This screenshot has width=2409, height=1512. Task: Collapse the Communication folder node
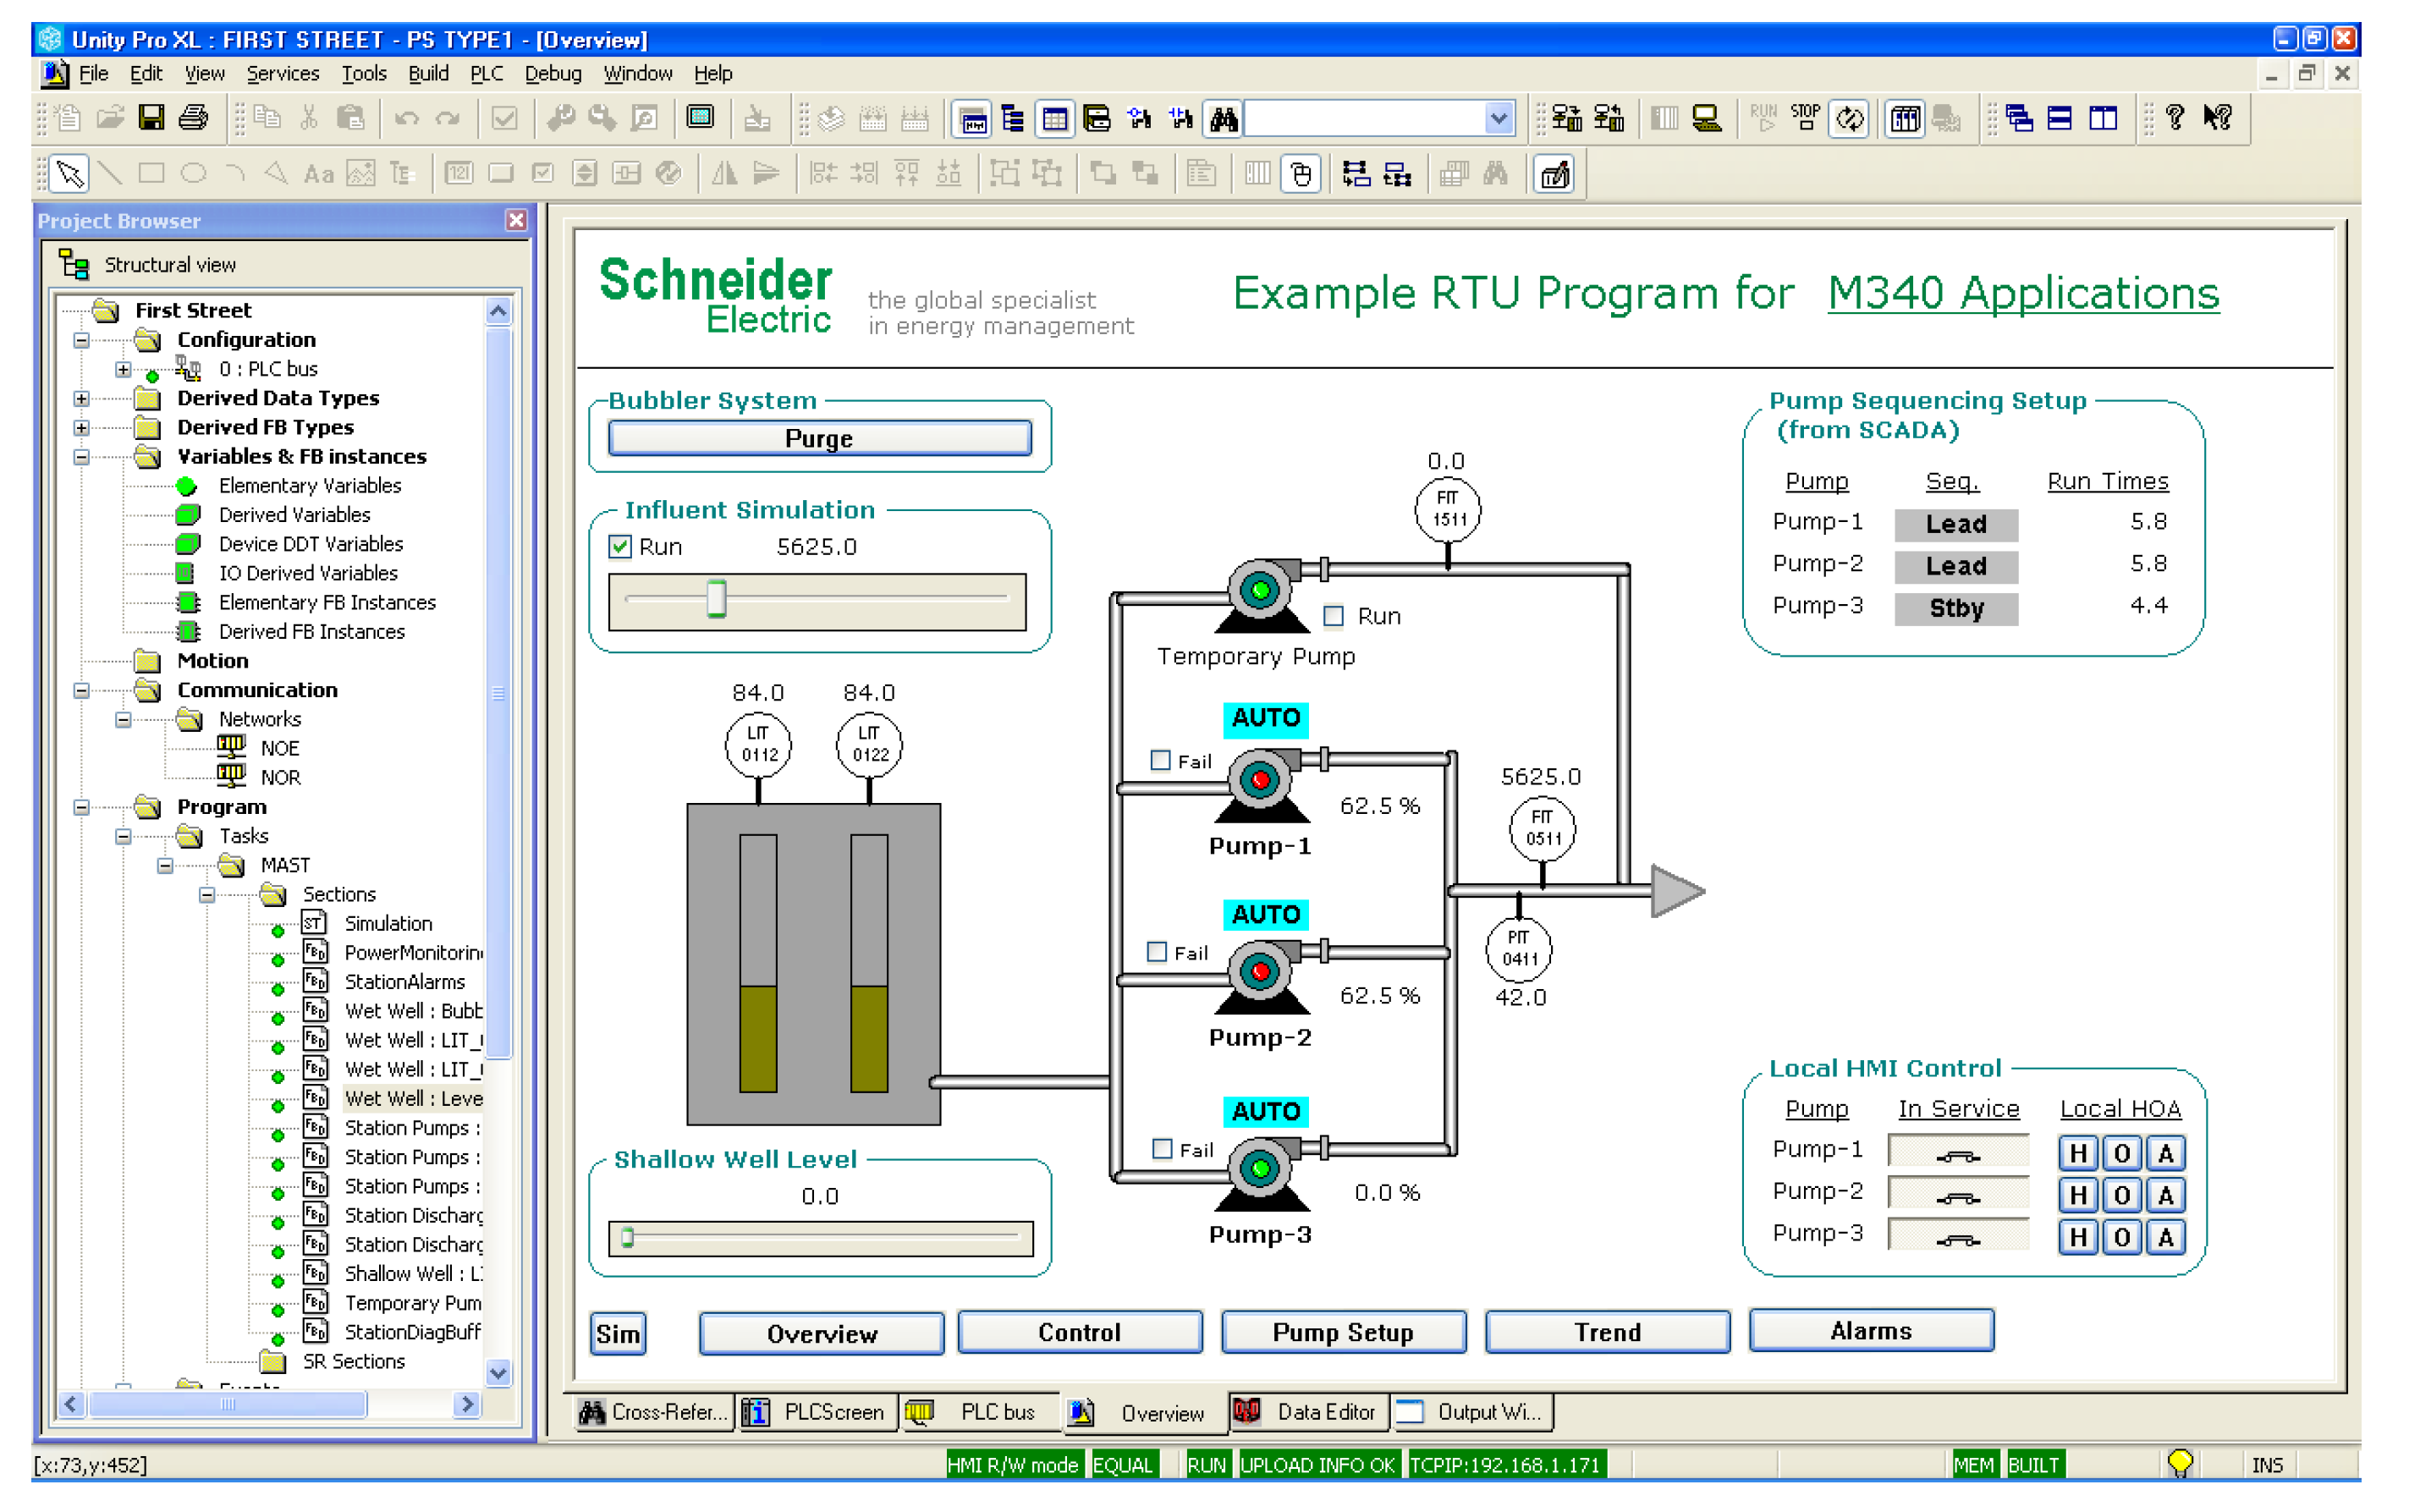click(x=82, y=690)
